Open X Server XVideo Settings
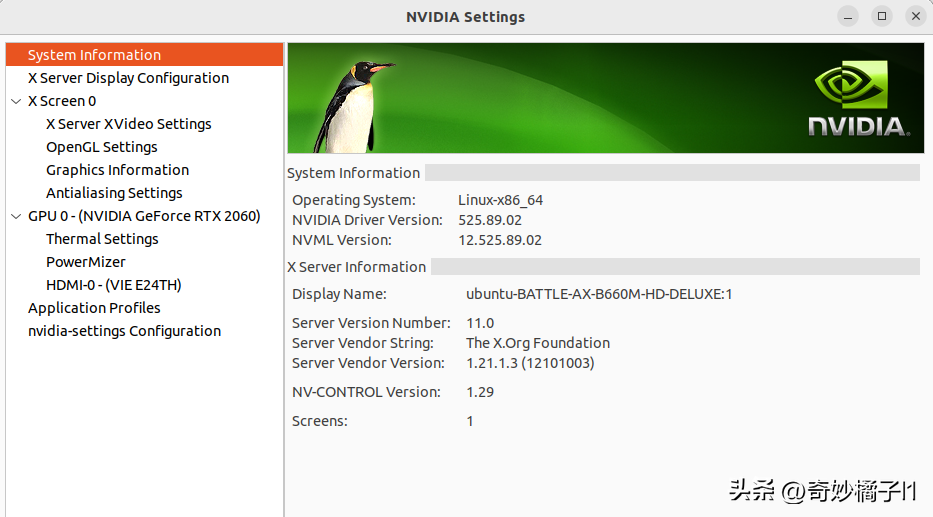Image resolution: width=933 pixels, height=517 pixels. point(129,124)
